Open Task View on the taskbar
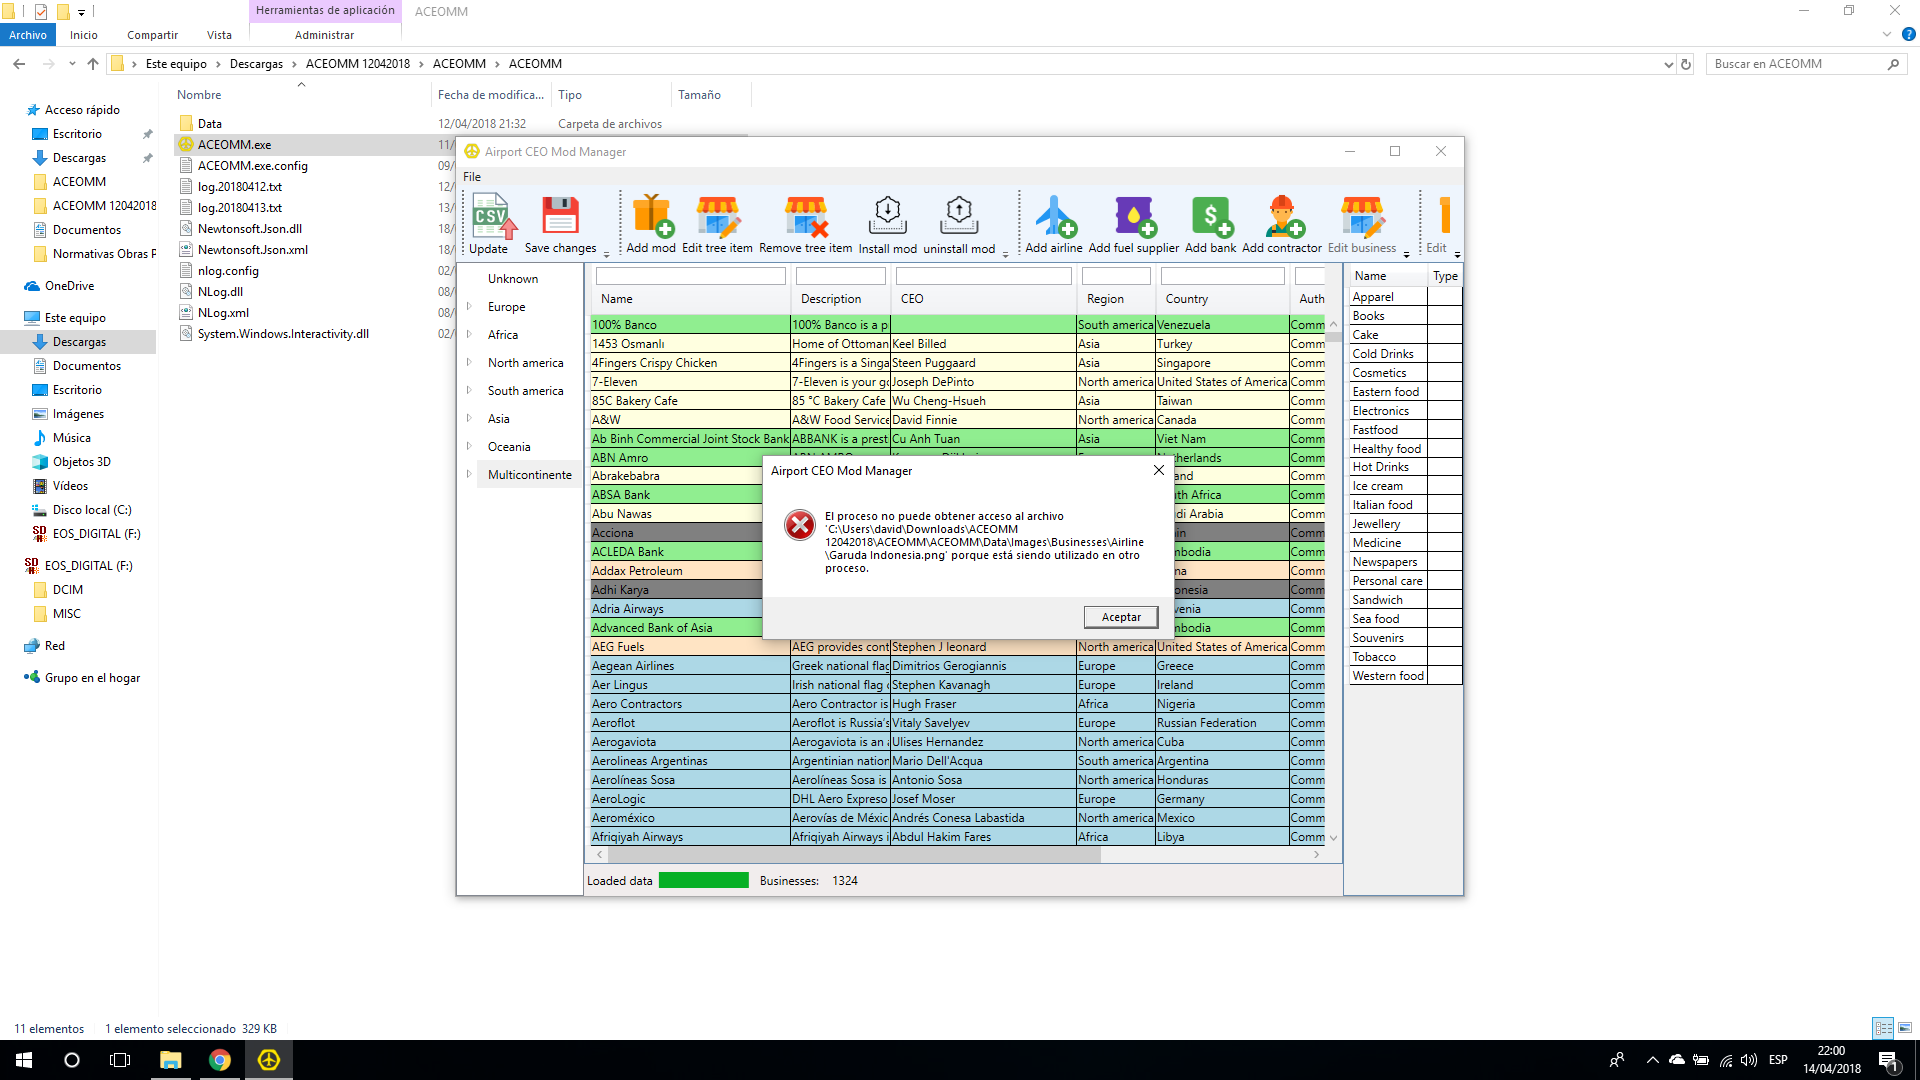This screenshot has width=1920, height=1080. pyautogui.click(x=120, y=1060)
